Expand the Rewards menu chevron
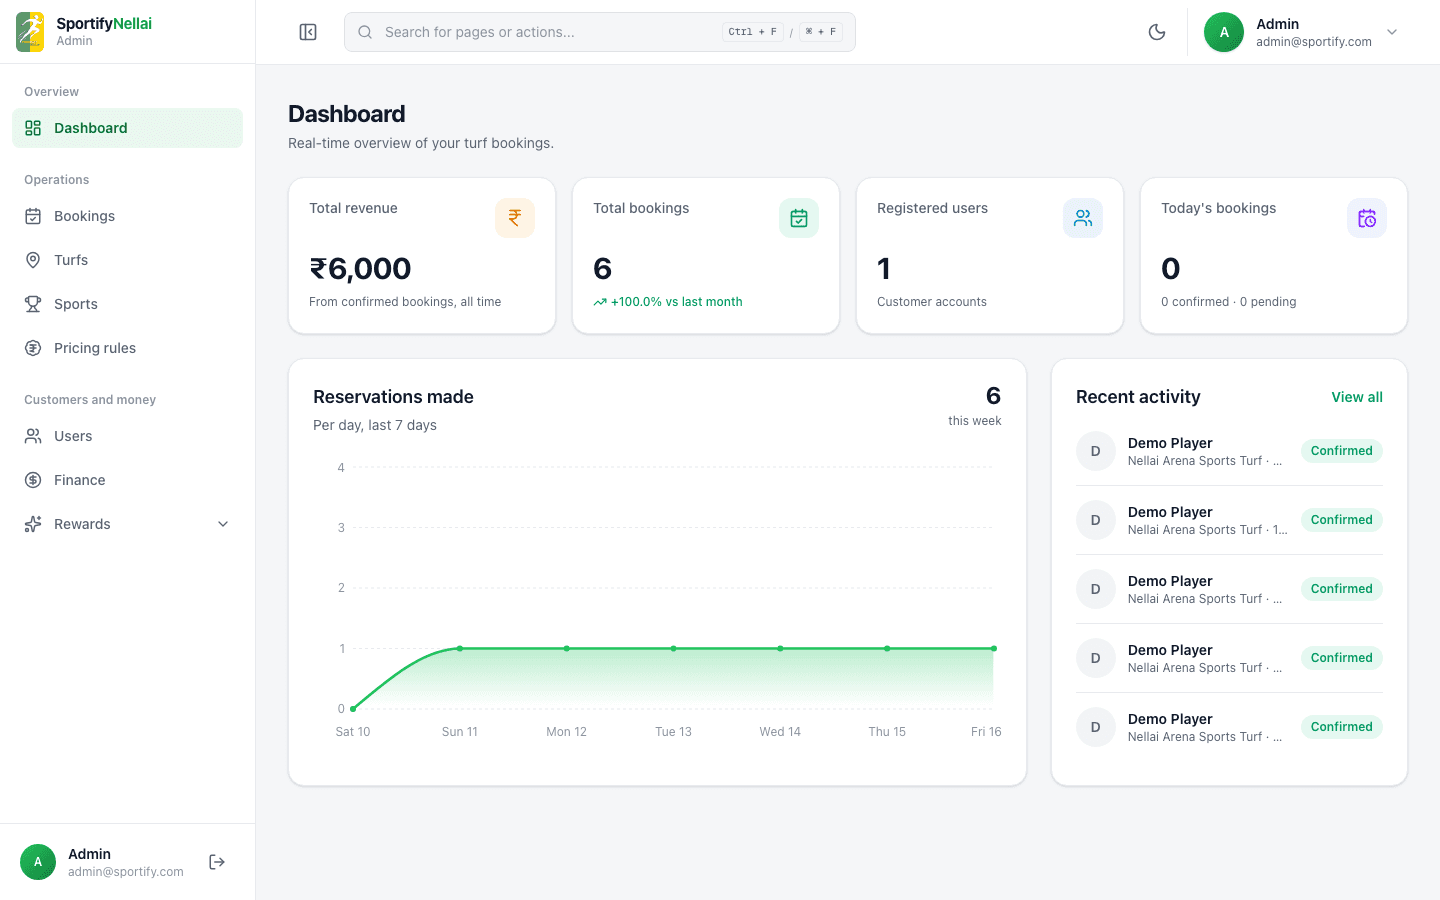This screenshot has height=900, width=1440. [223, 524]
